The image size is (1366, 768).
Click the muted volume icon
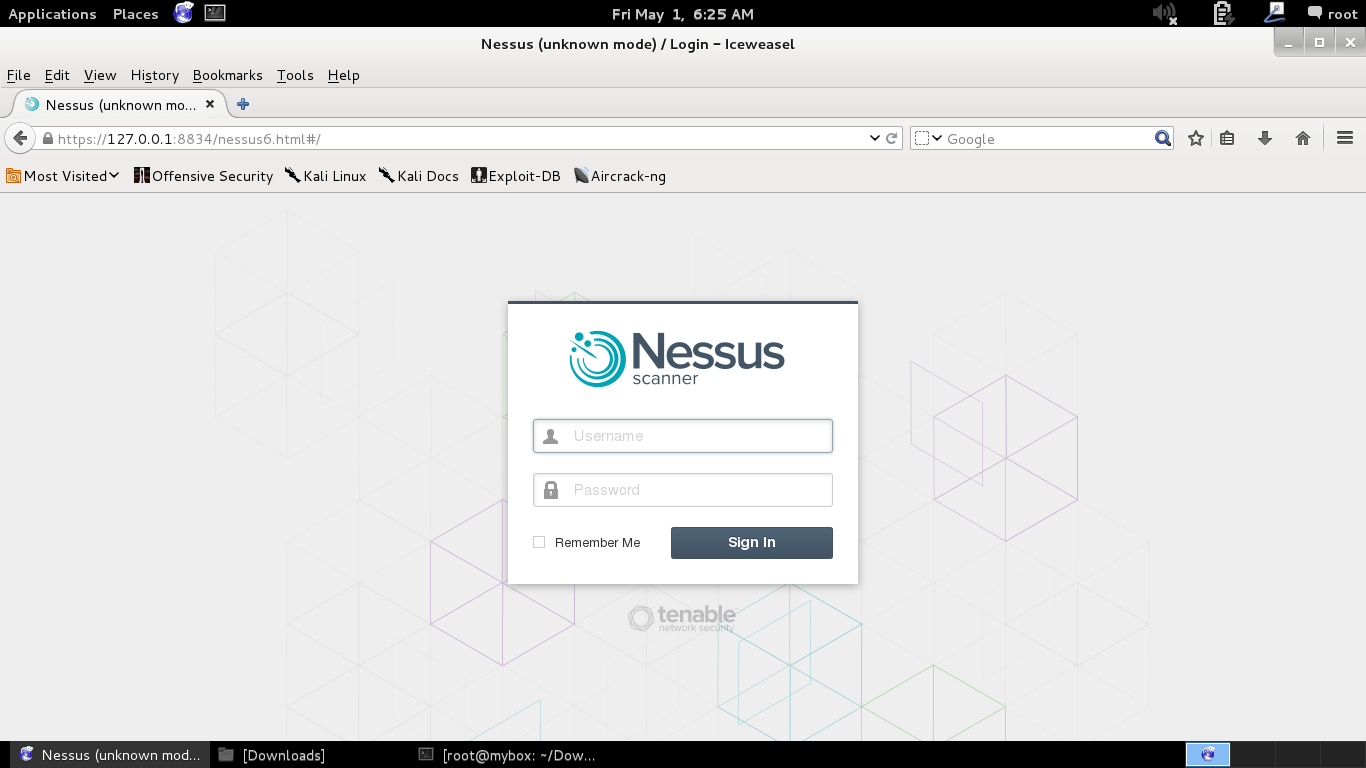pyautogui.click(x=1165, y=13)
